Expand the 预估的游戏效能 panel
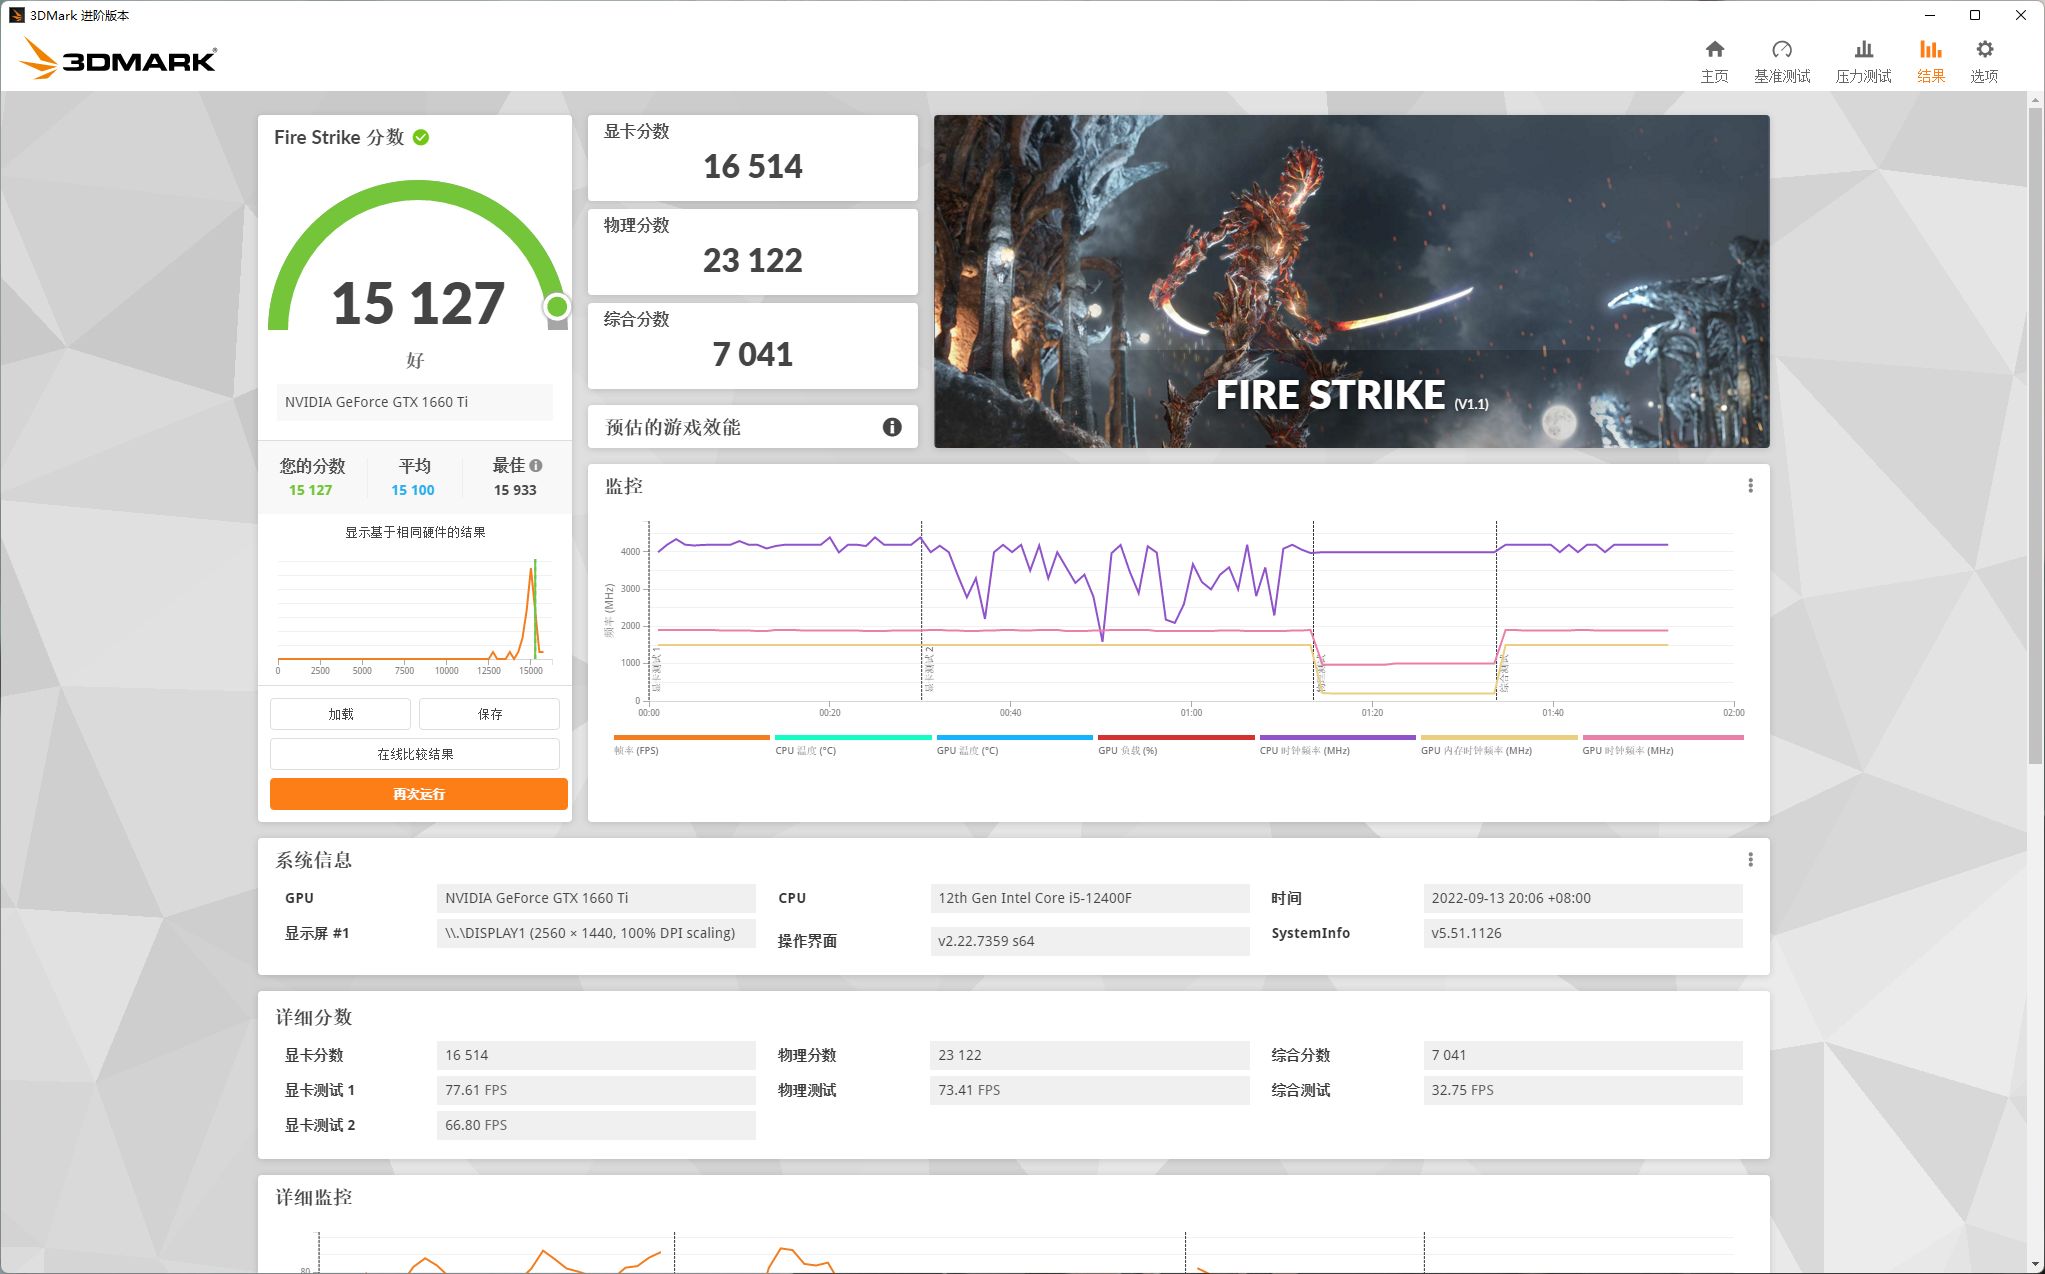This screenshot has height=1274, width=2045. tap(673, 427)
